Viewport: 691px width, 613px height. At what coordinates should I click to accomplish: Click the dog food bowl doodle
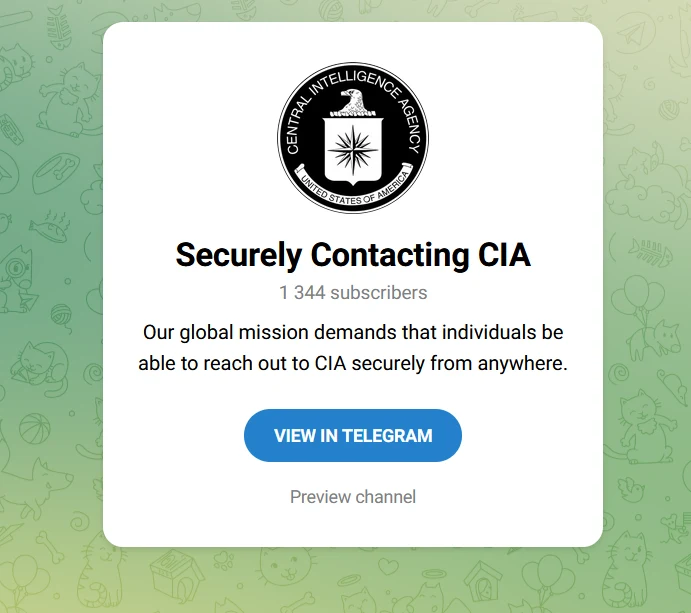tap(55, 172)
